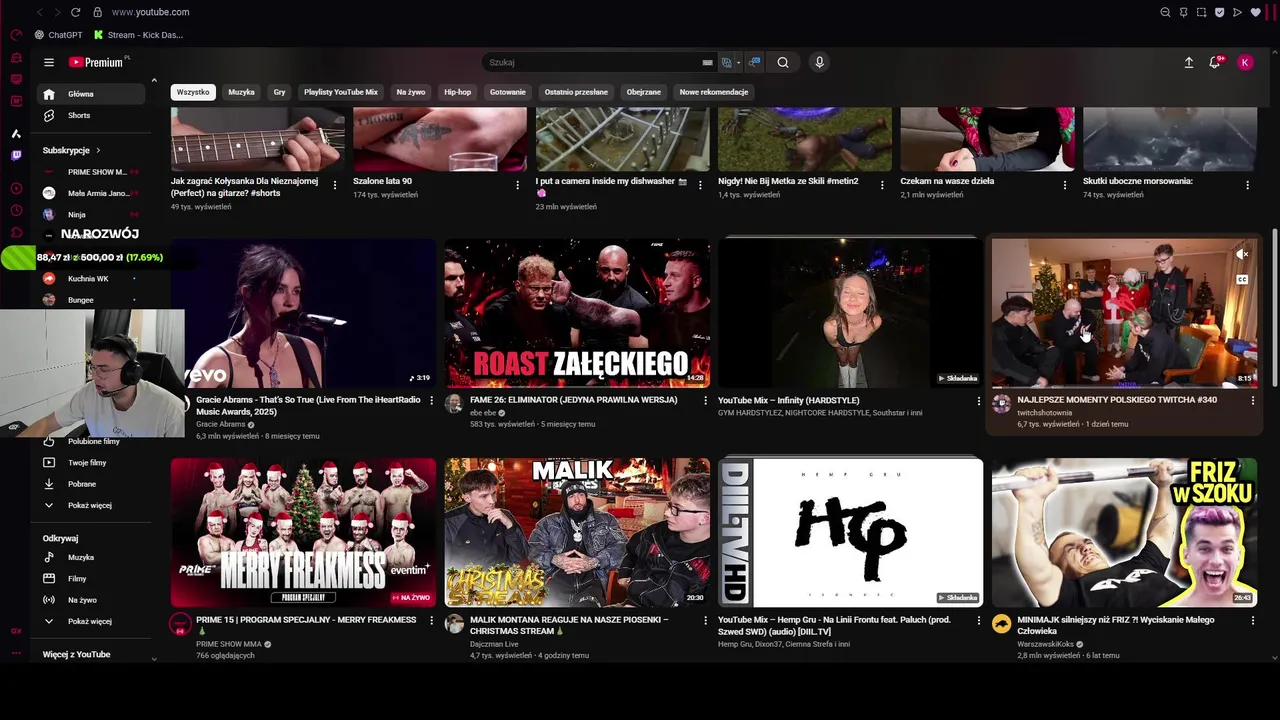Open the Hemp Gru mix thumbnail
Viewport: 1280px width, 720px height.
click(851, 532)
